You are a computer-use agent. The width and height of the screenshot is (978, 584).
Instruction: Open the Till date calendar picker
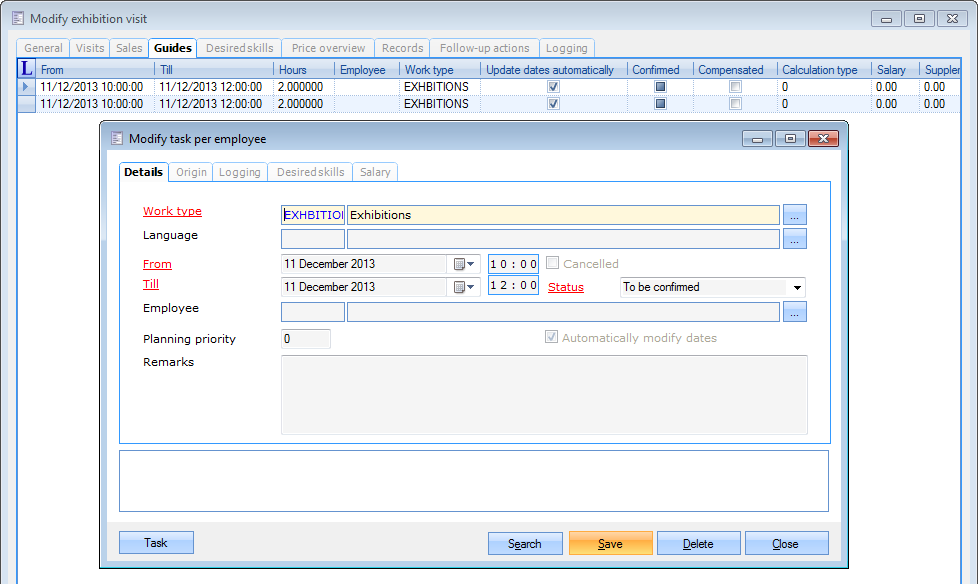pos(464,287)
